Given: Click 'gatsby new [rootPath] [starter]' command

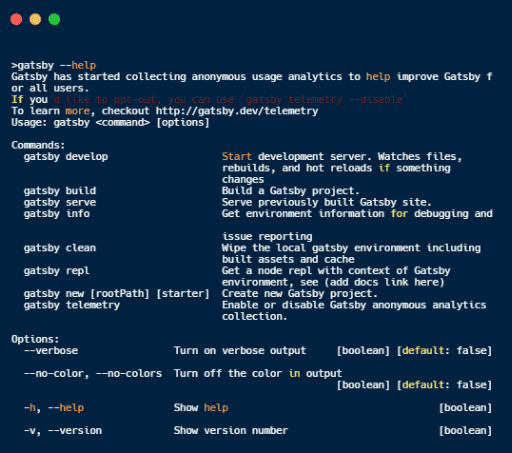Looking at the screenshot, I should tap(117, 294).
